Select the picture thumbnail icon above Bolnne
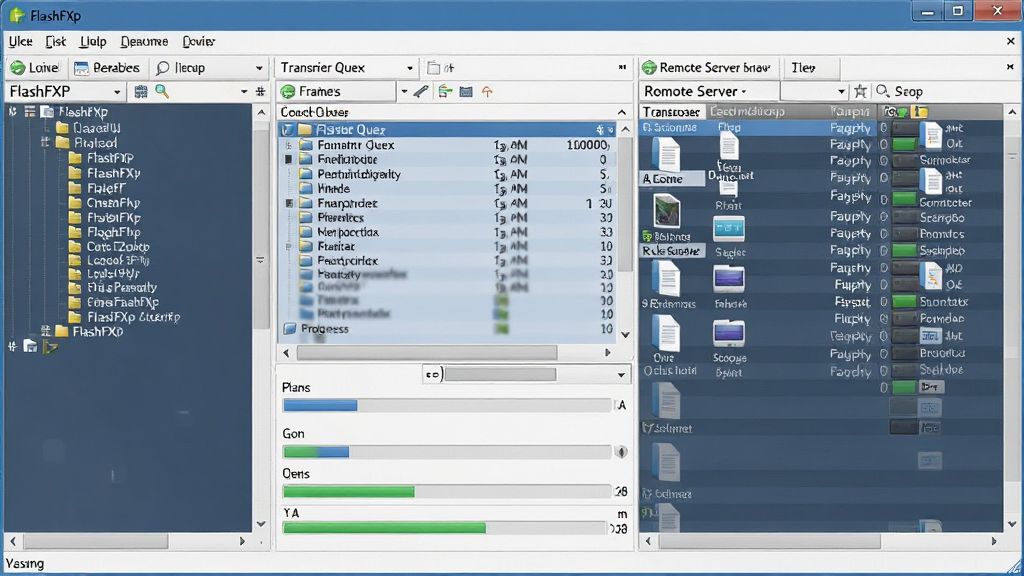 tap(666, 212)
